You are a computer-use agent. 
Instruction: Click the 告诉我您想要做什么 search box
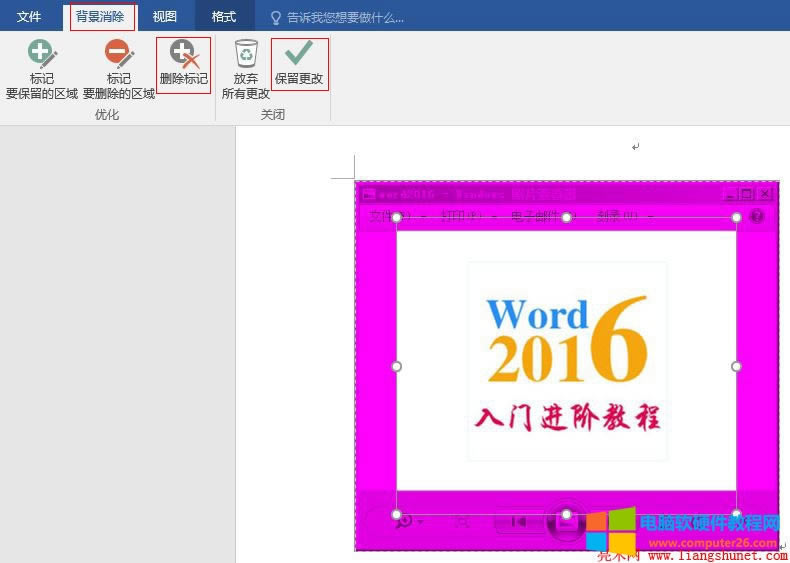[345, 17]
